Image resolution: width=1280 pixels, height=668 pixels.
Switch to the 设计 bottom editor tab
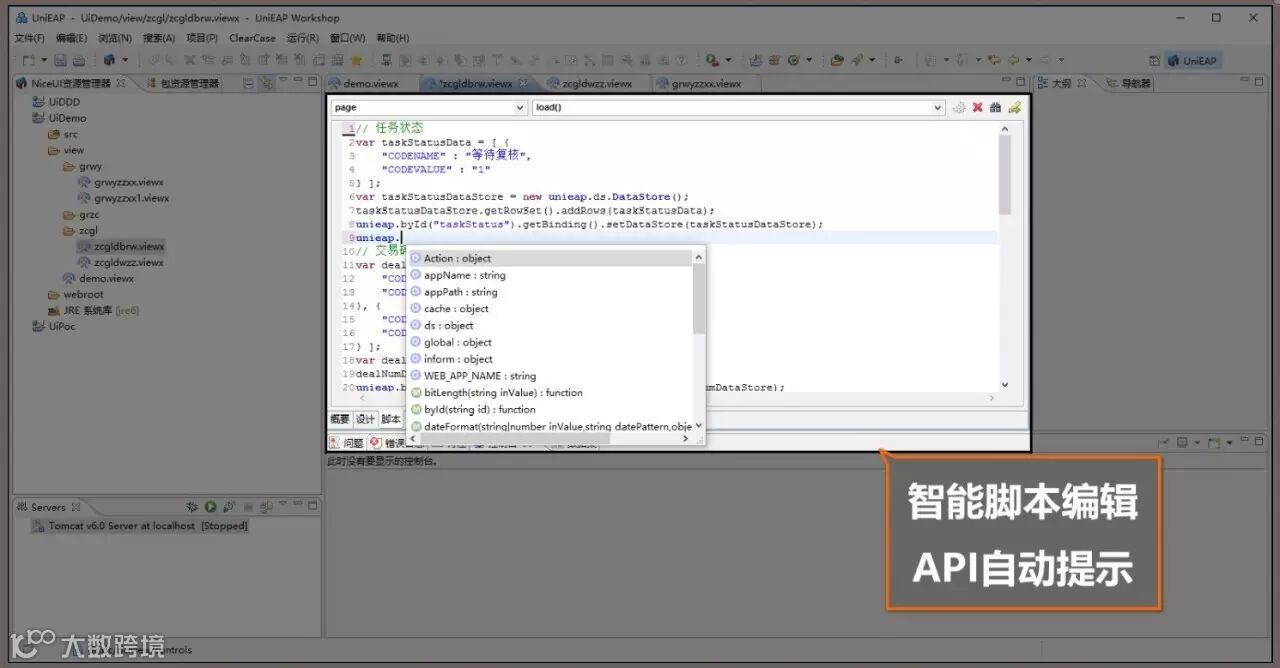click(365, 419)
